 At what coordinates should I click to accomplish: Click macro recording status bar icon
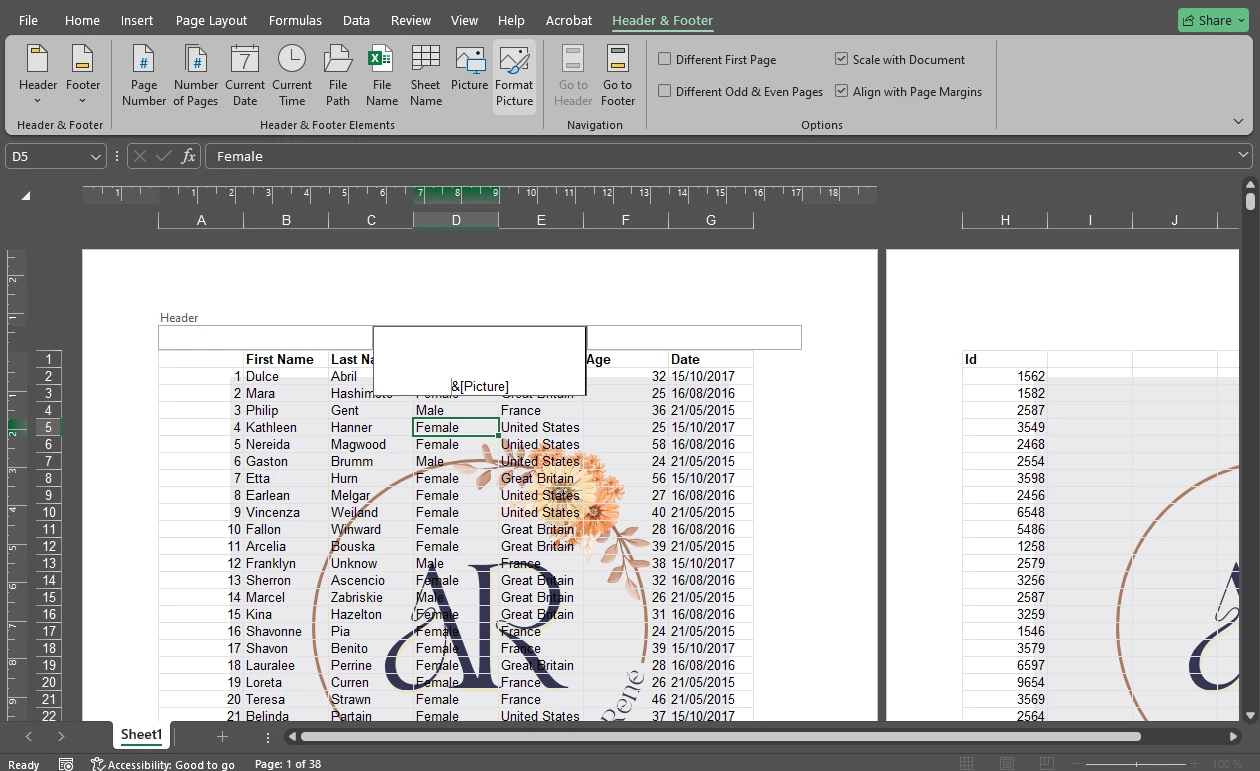[66, 764]
